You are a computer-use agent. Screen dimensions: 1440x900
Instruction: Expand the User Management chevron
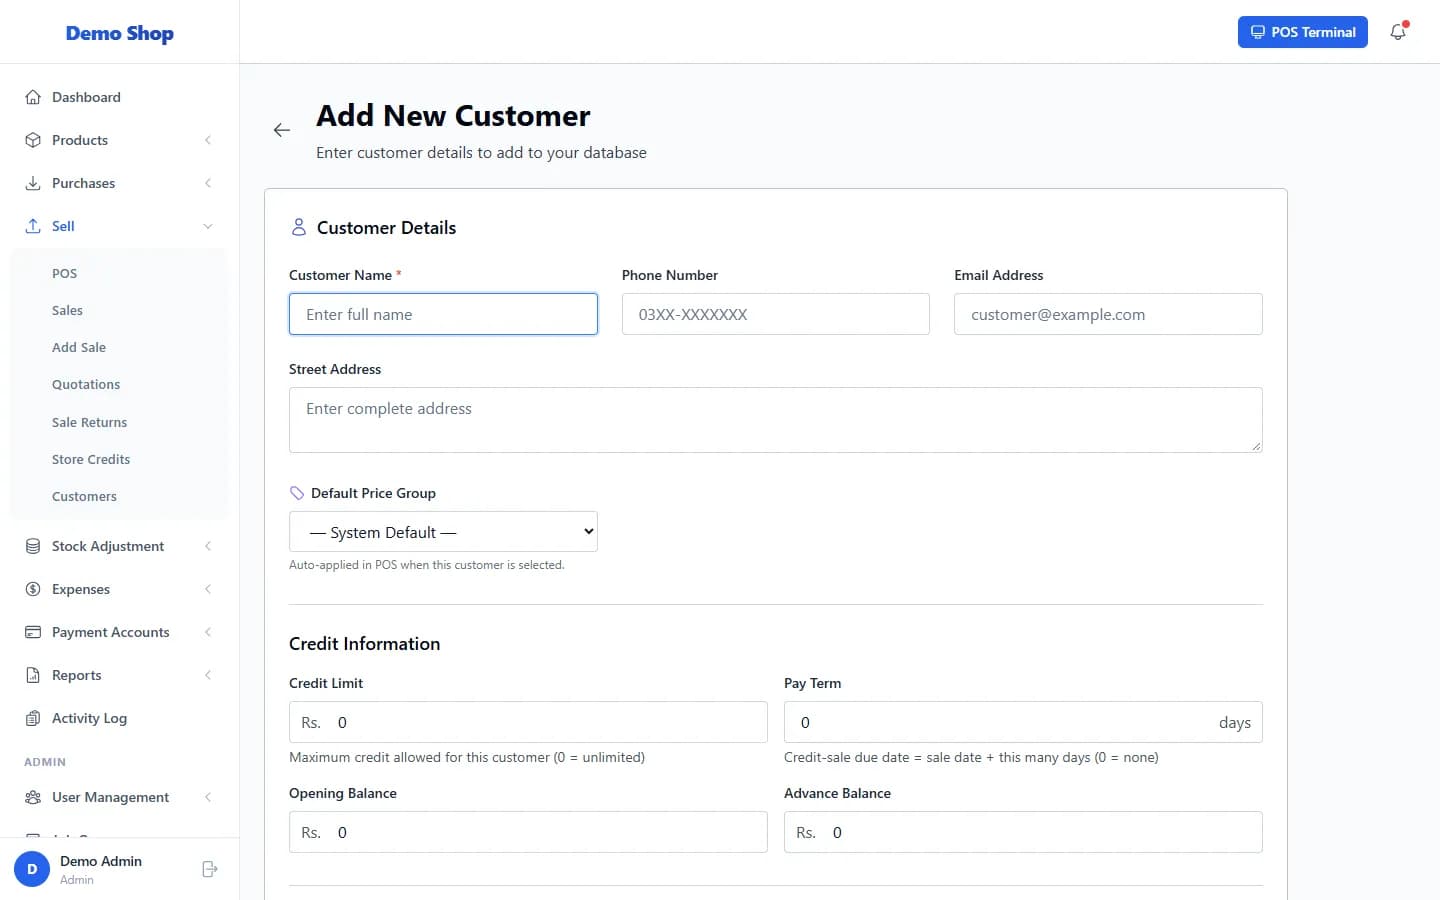pyautogui.click(x=208, y=797)
